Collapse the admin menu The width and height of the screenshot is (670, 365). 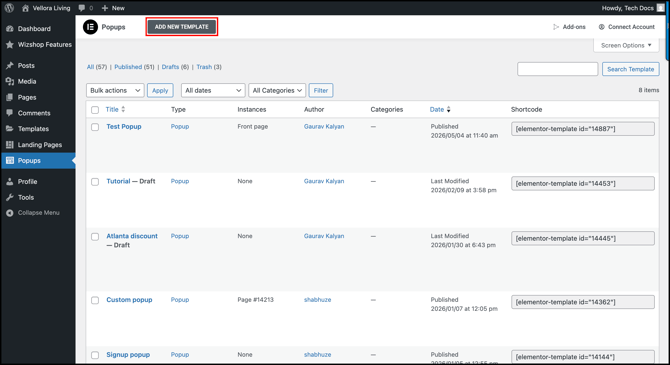coord(33,212)
